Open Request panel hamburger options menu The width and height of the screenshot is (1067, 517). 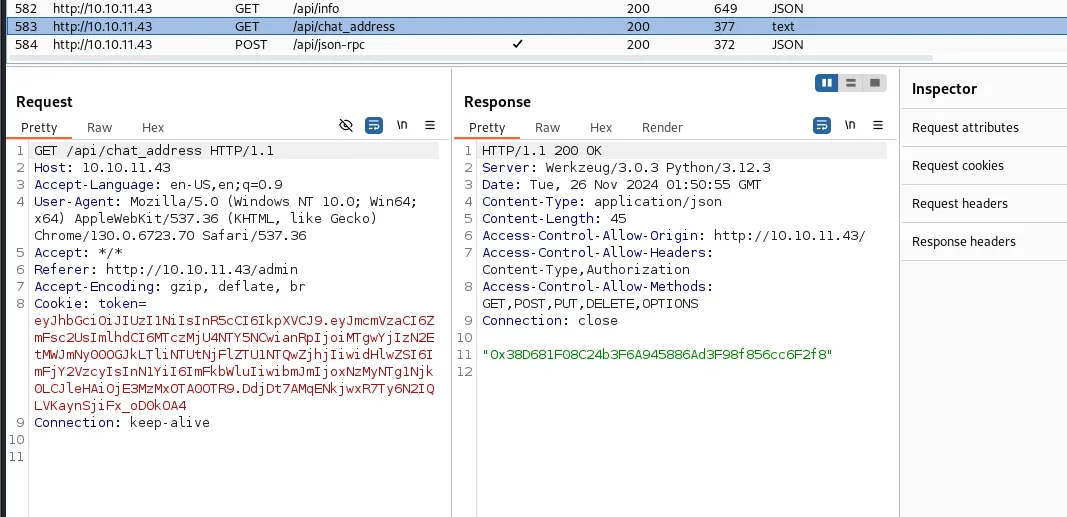point(430,125)
